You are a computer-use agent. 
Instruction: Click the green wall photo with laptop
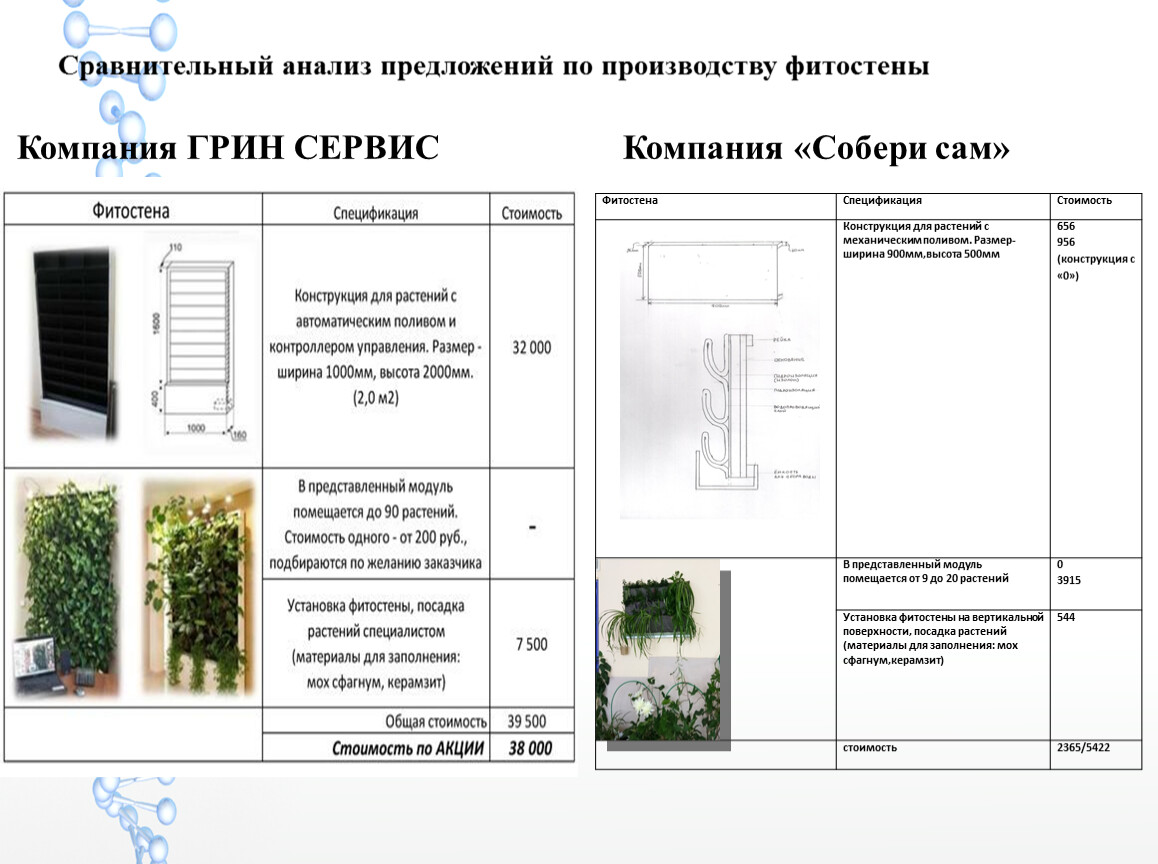(66, 588)
